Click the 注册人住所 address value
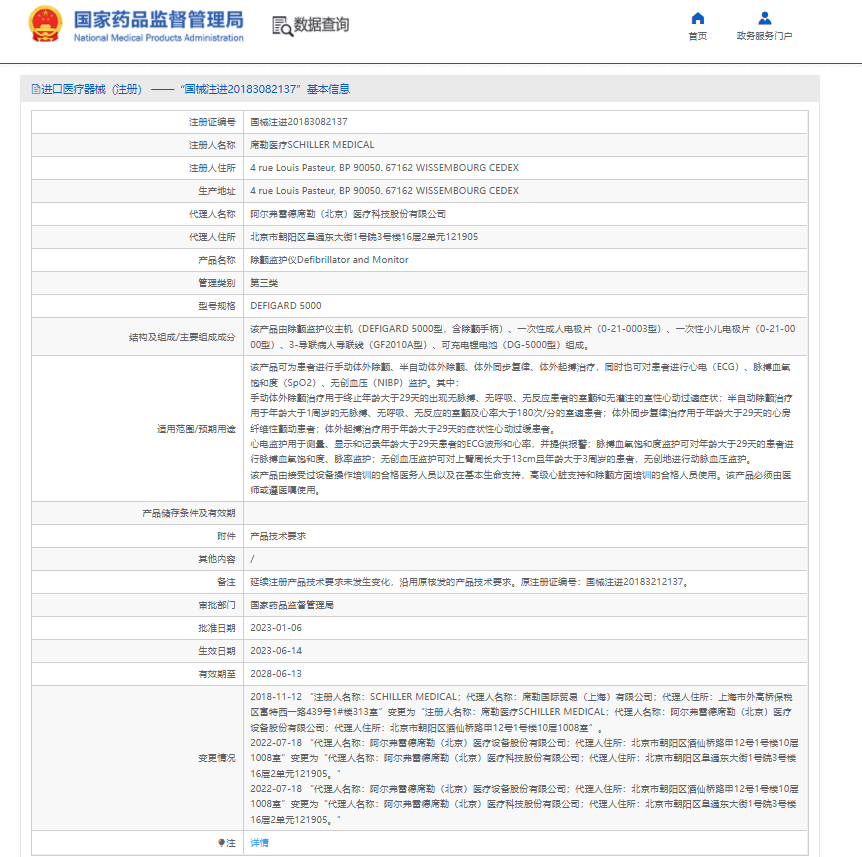The height and width of the screenshot is (857, 862). point(384,168)
